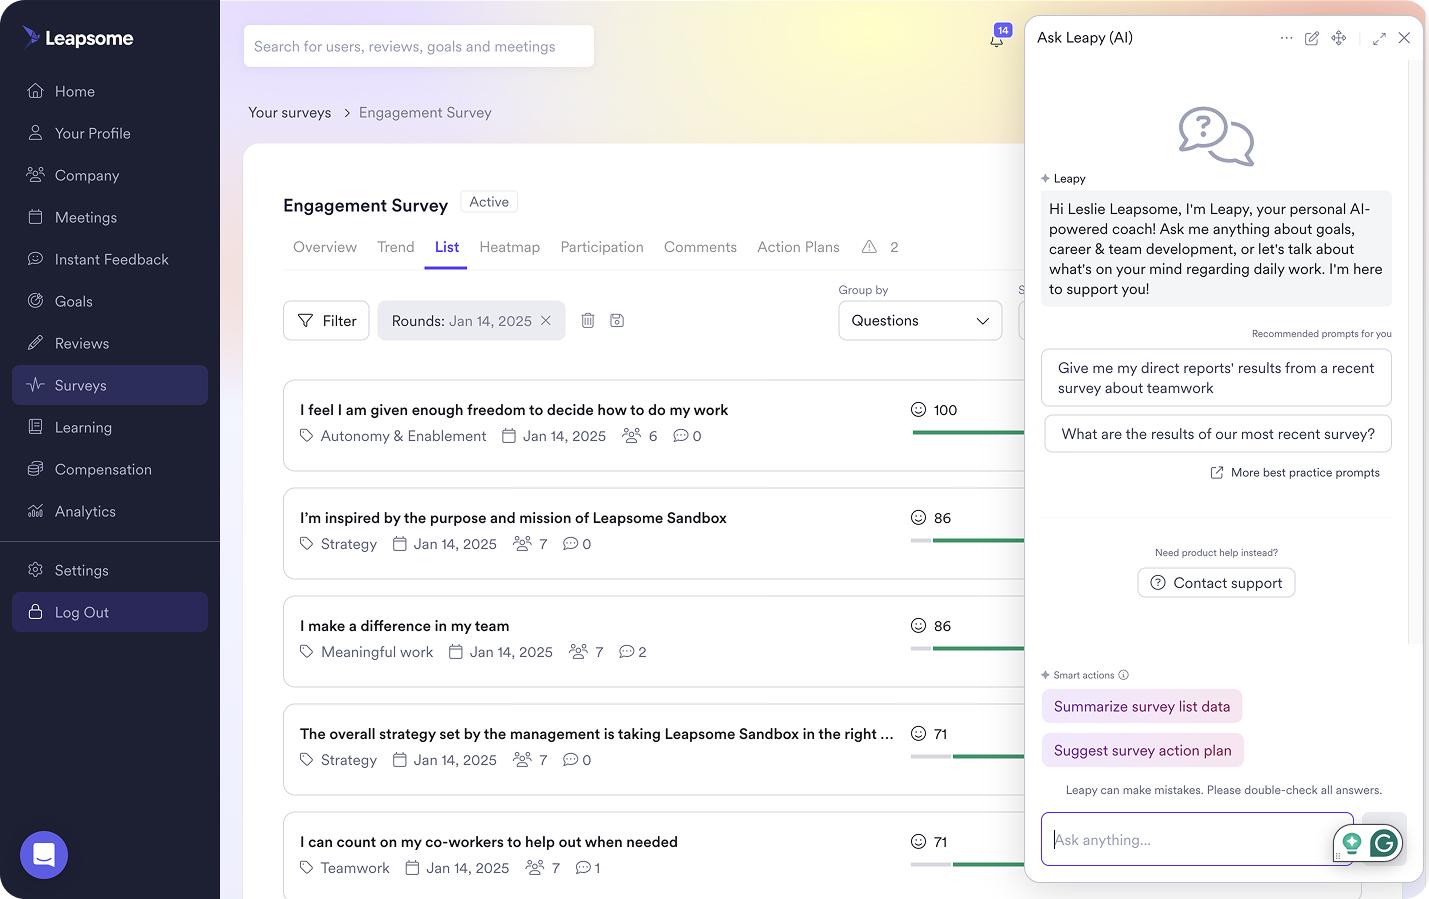
Task: Click the Leapsome logo
Action: [x=77, y=38]
